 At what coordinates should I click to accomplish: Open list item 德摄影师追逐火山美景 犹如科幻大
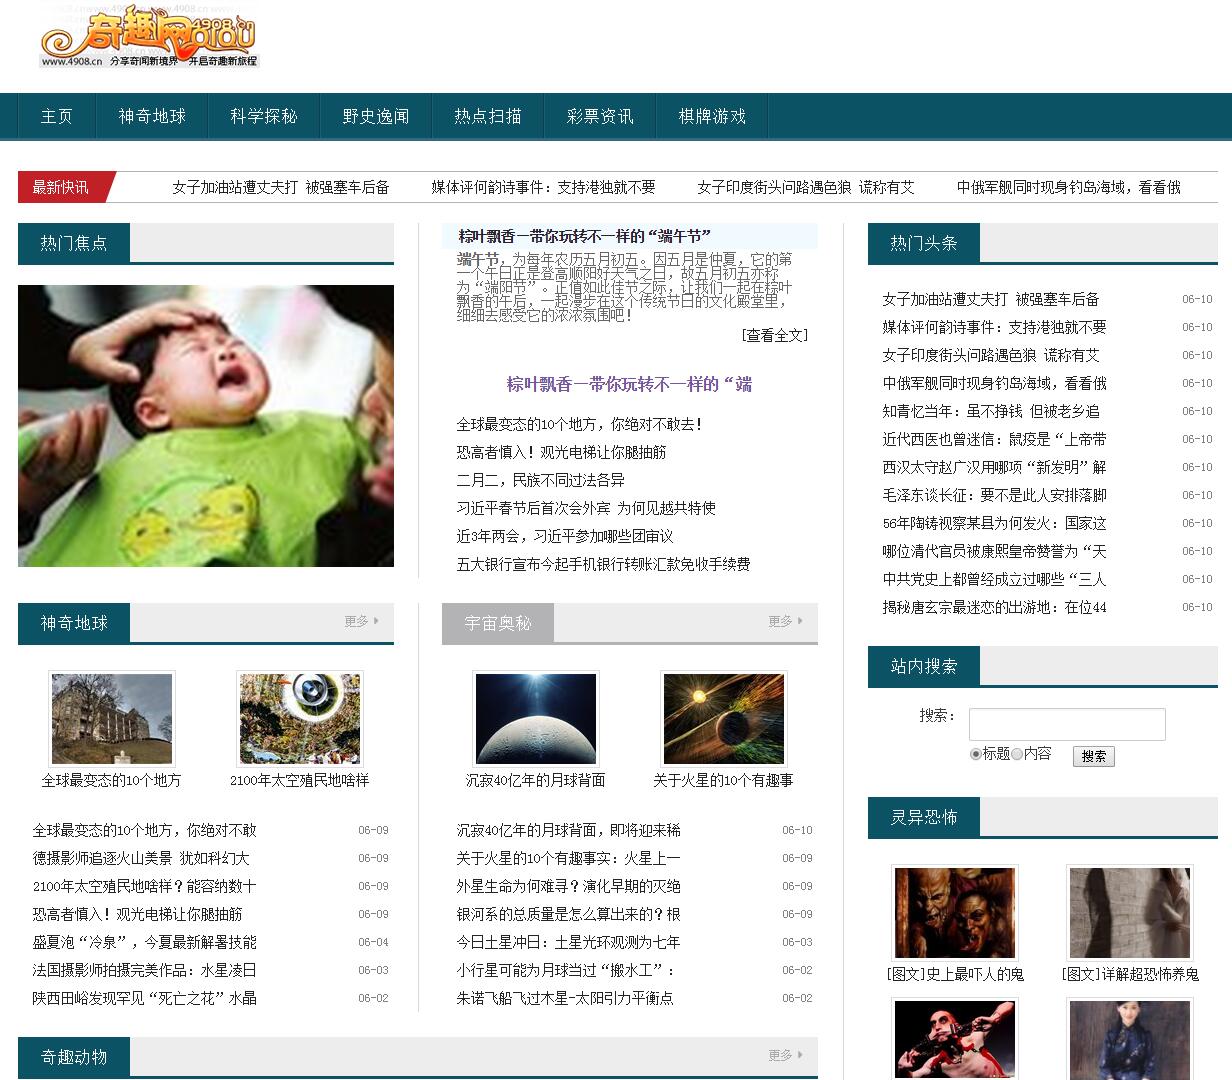click(x=141, y=858)
